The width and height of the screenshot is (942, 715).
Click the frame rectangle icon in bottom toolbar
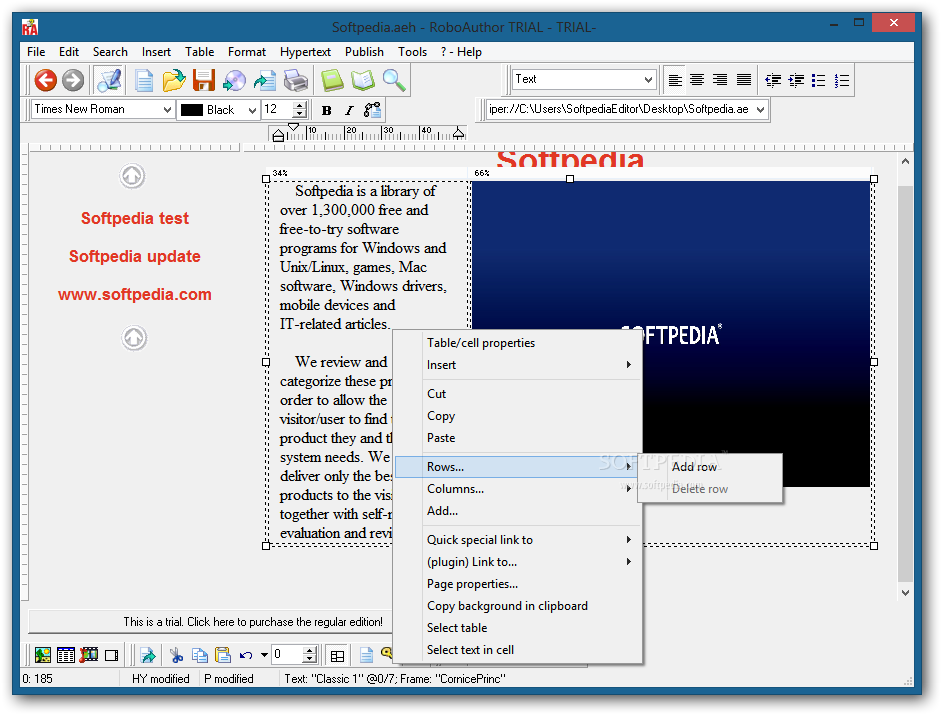[112, 655]
